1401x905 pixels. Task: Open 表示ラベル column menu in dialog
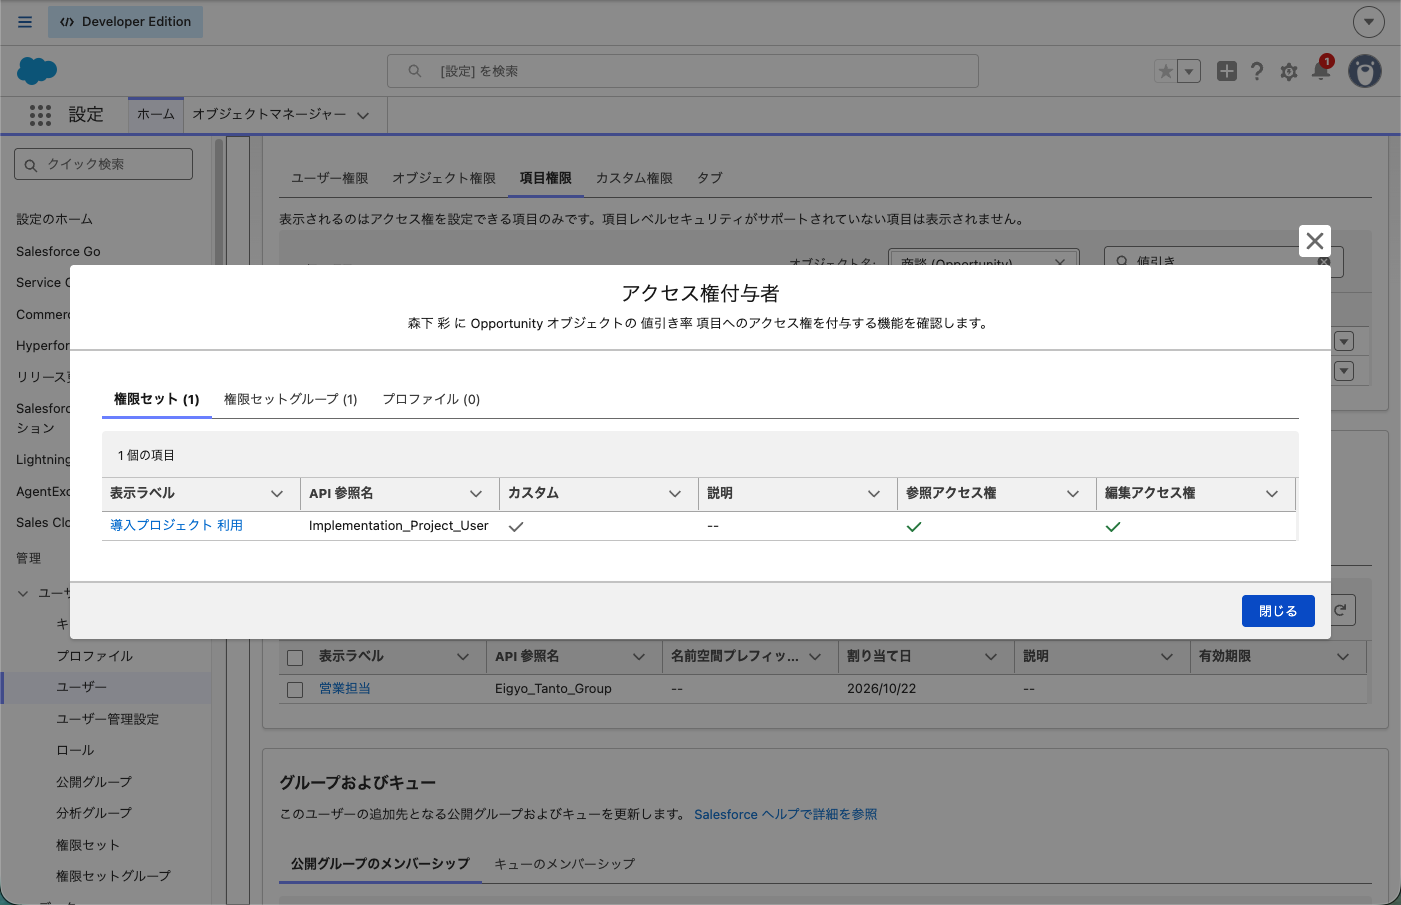(277, 494)
